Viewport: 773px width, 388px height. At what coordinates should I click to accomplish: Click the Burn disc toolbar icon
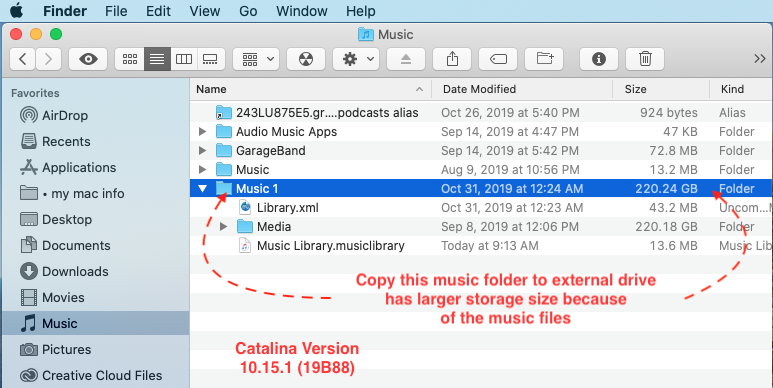(x=306, y=59)
